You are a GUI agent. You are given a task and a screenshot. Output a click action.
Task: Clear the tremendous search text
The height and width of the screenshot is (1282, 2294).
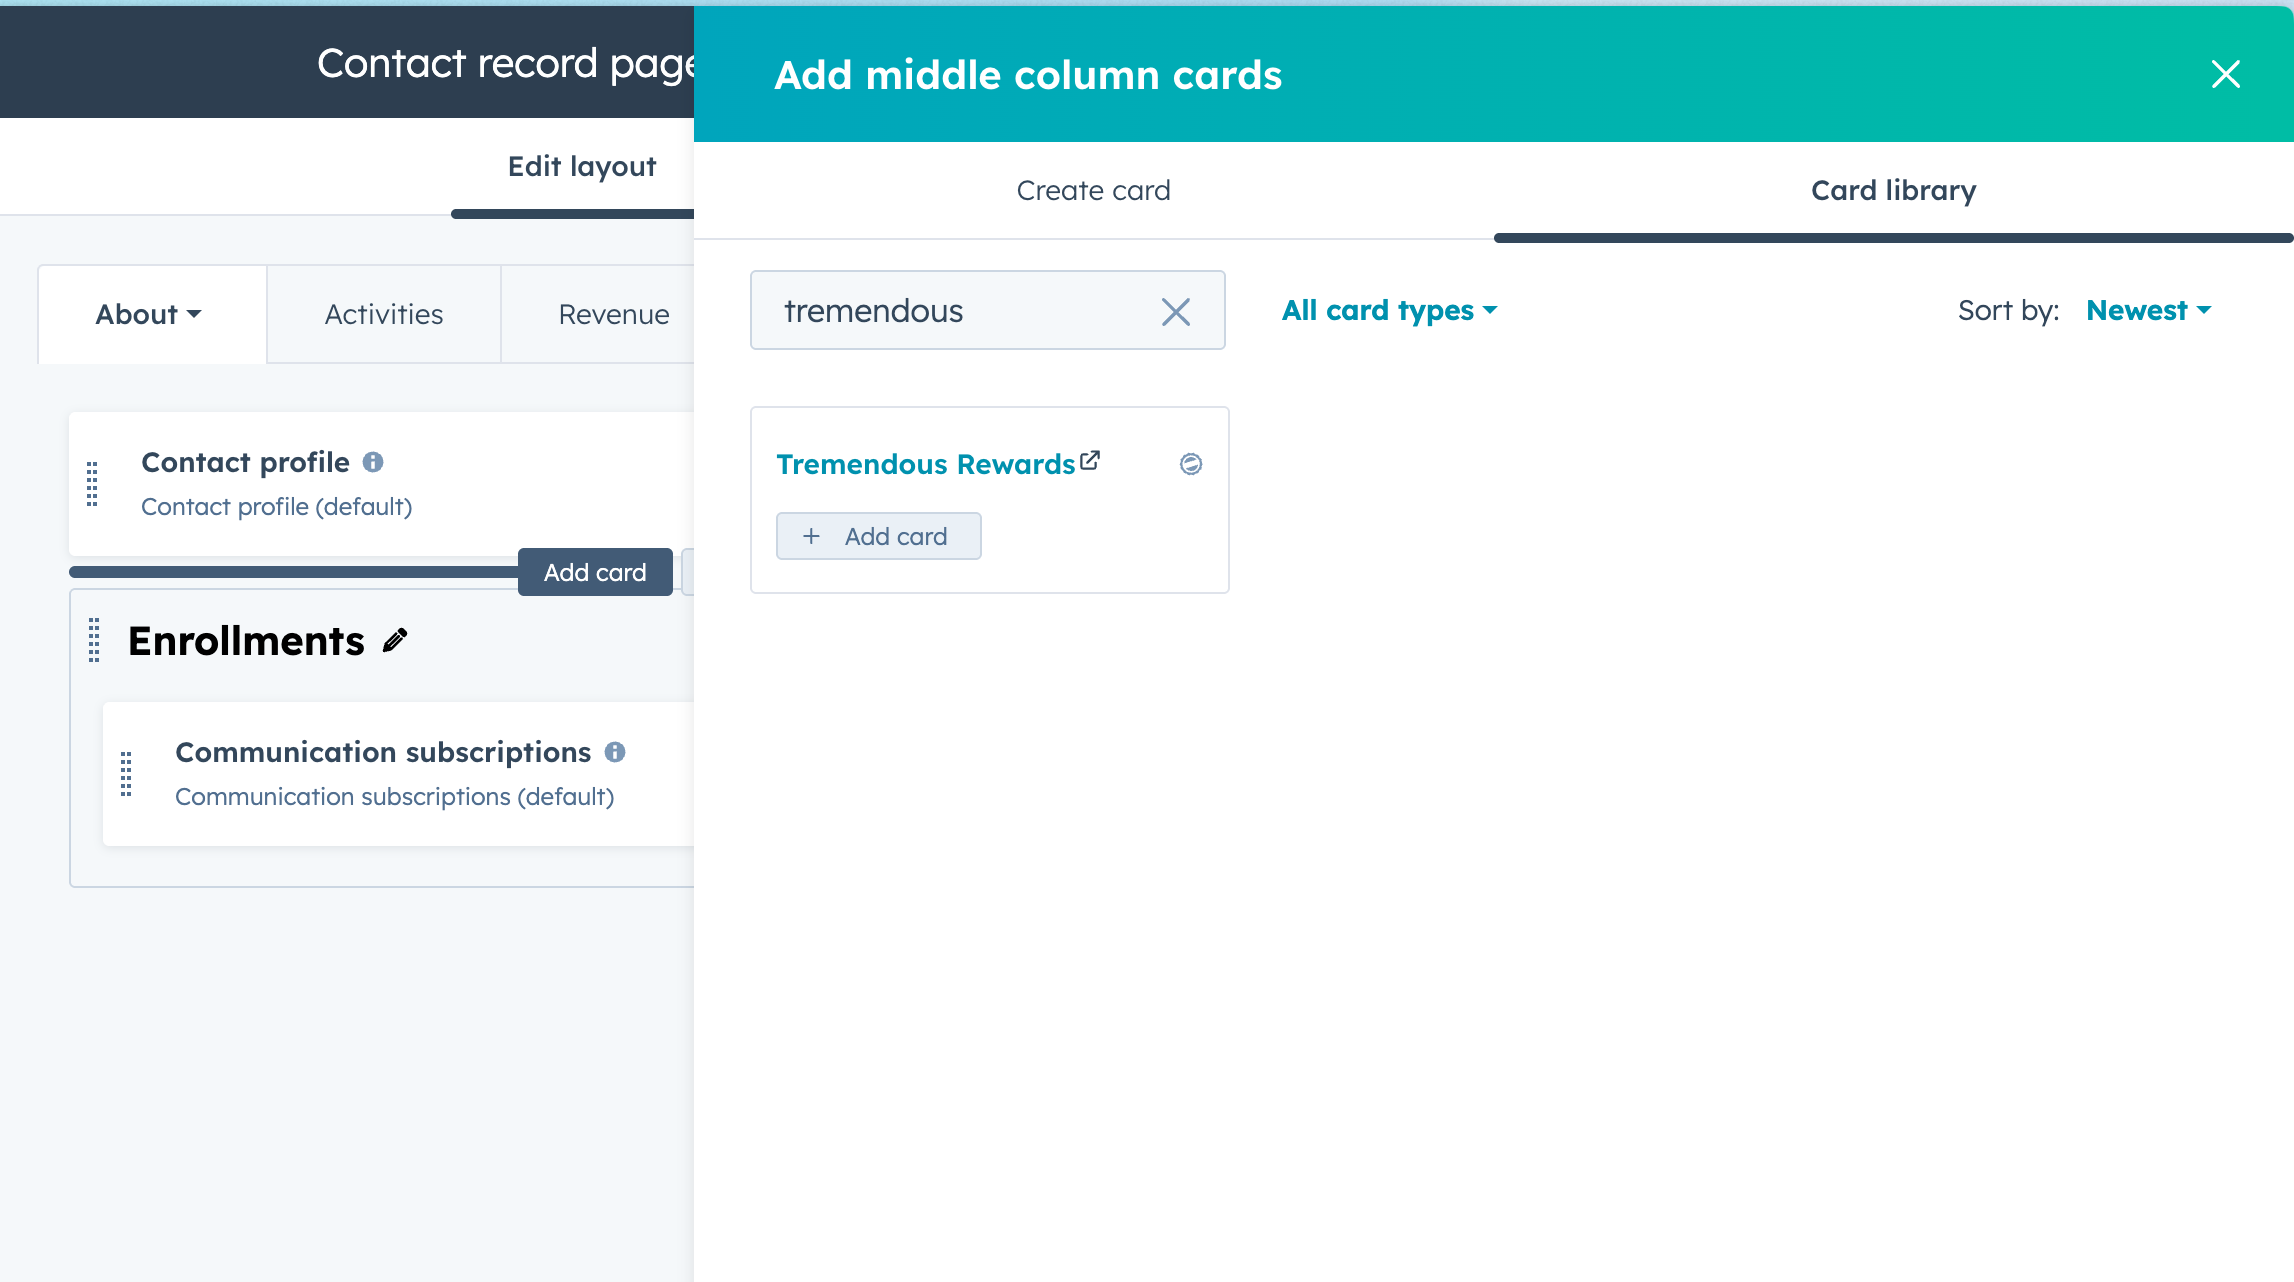click(x=1175, y=312)
